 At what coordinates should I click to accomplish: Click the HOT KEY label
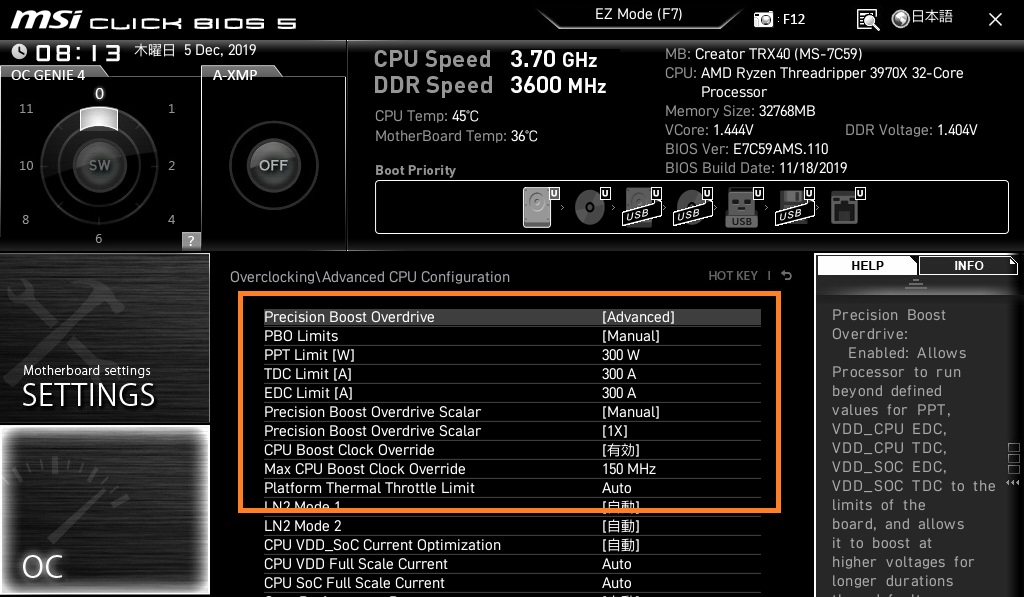pyautogui.click(x=733, y=276)
